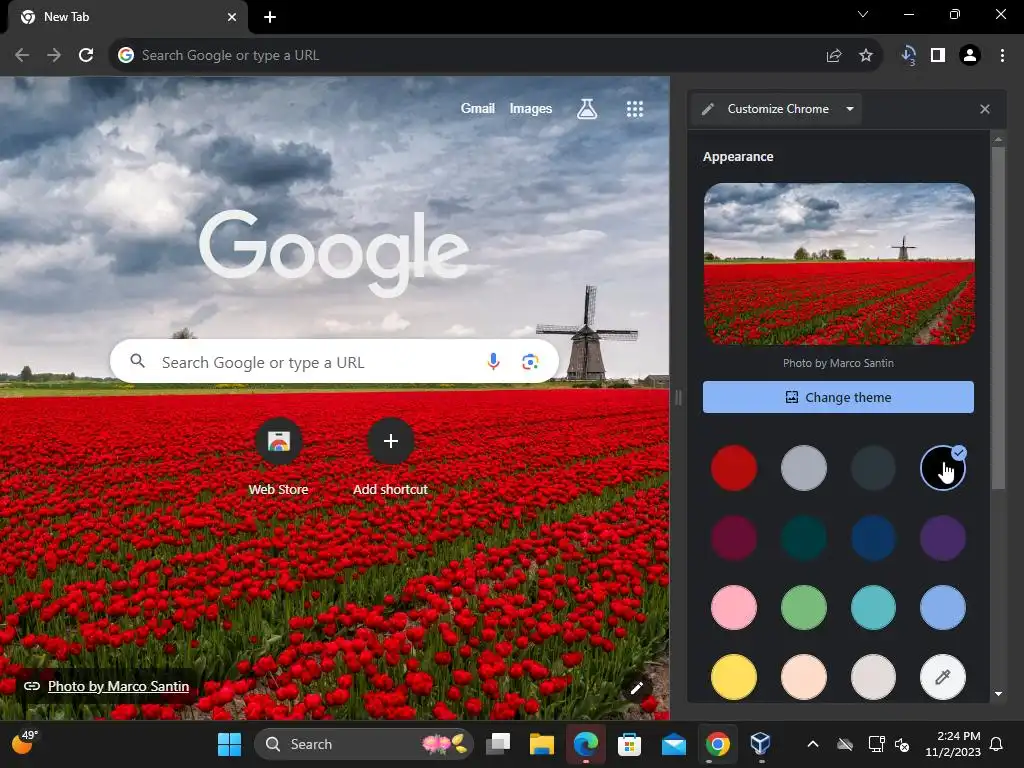Screen dimensions: 1024x768
Task: Open the custom color eyedropper picker
Action: 943,677
